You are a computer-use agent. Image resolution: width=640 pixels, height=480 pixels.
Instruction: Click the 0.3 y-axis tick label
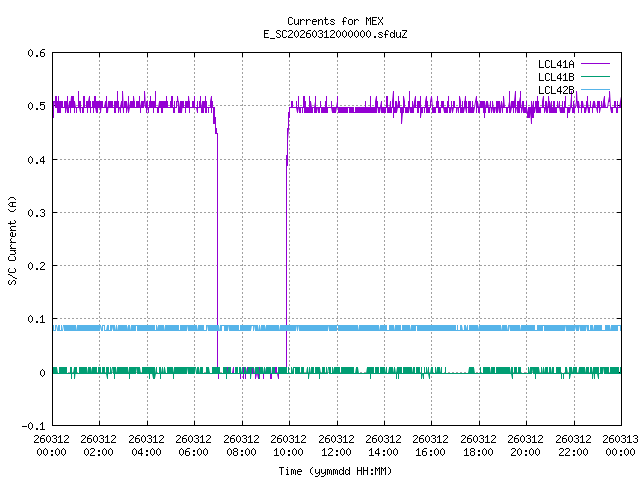(36, 213)
